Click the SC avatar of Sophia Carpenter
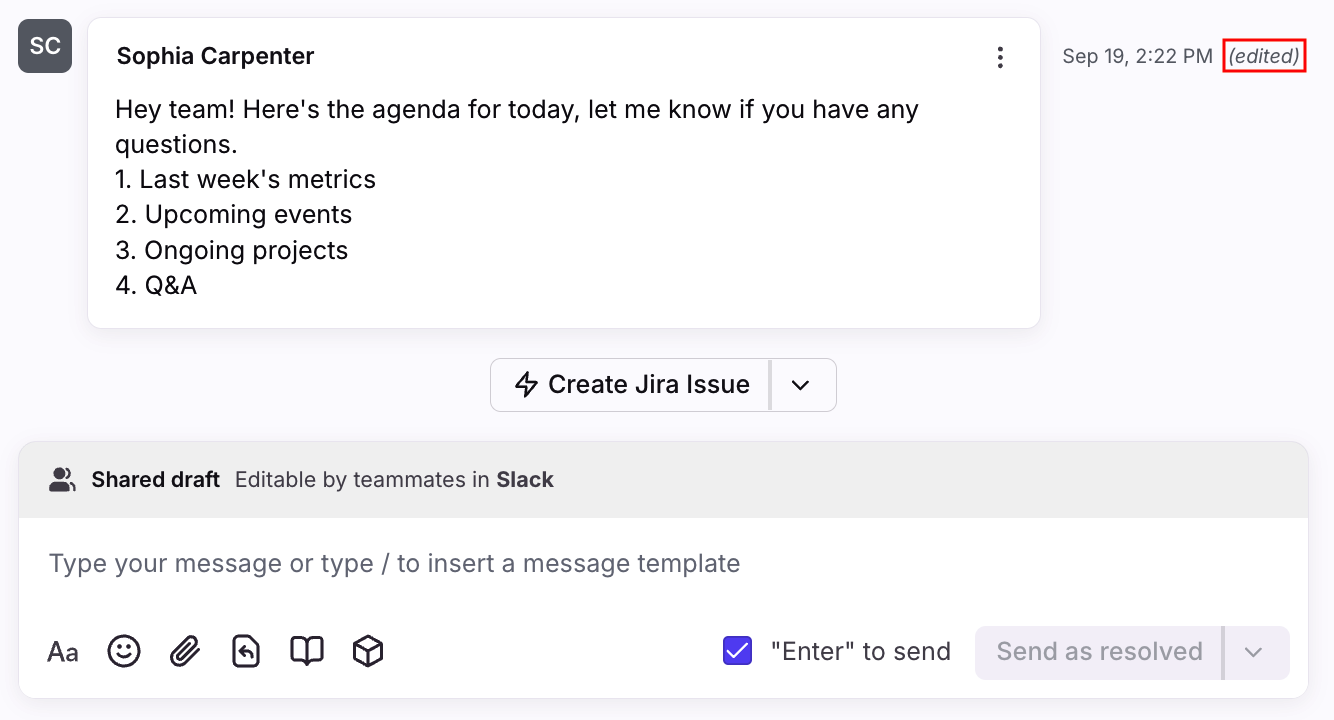This screenshot has height=720, width=1334. [x=45, y=46]
